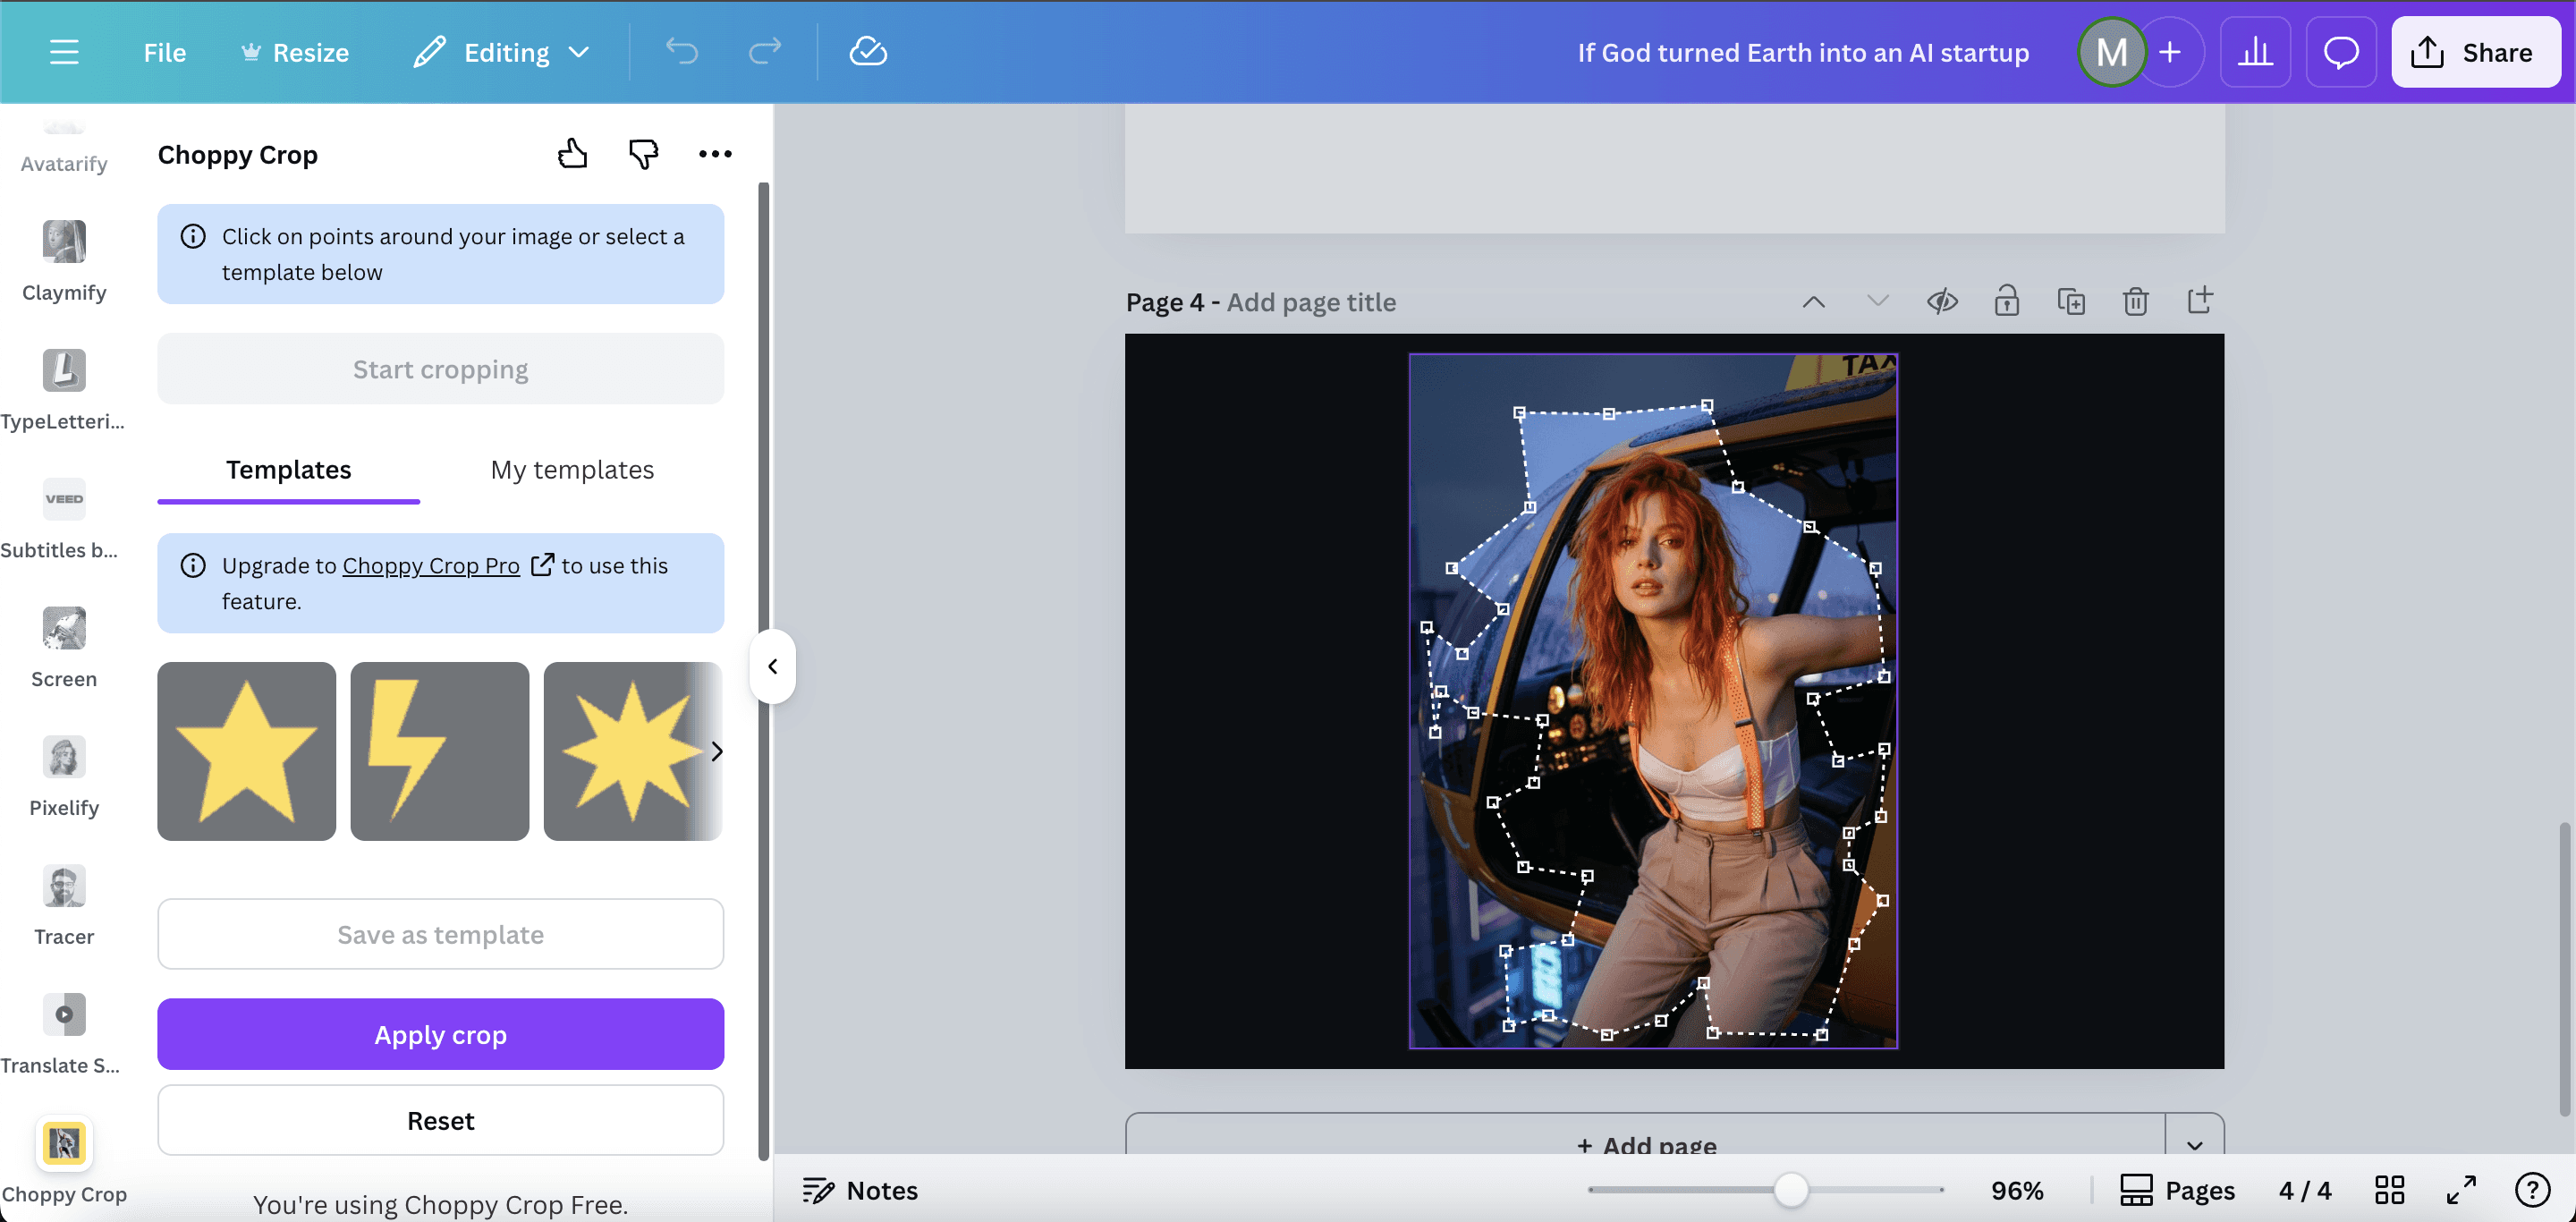This screenshot has height=1222, width=2576.
Task: Click the undo arrow icon
Action: point(682,52)
